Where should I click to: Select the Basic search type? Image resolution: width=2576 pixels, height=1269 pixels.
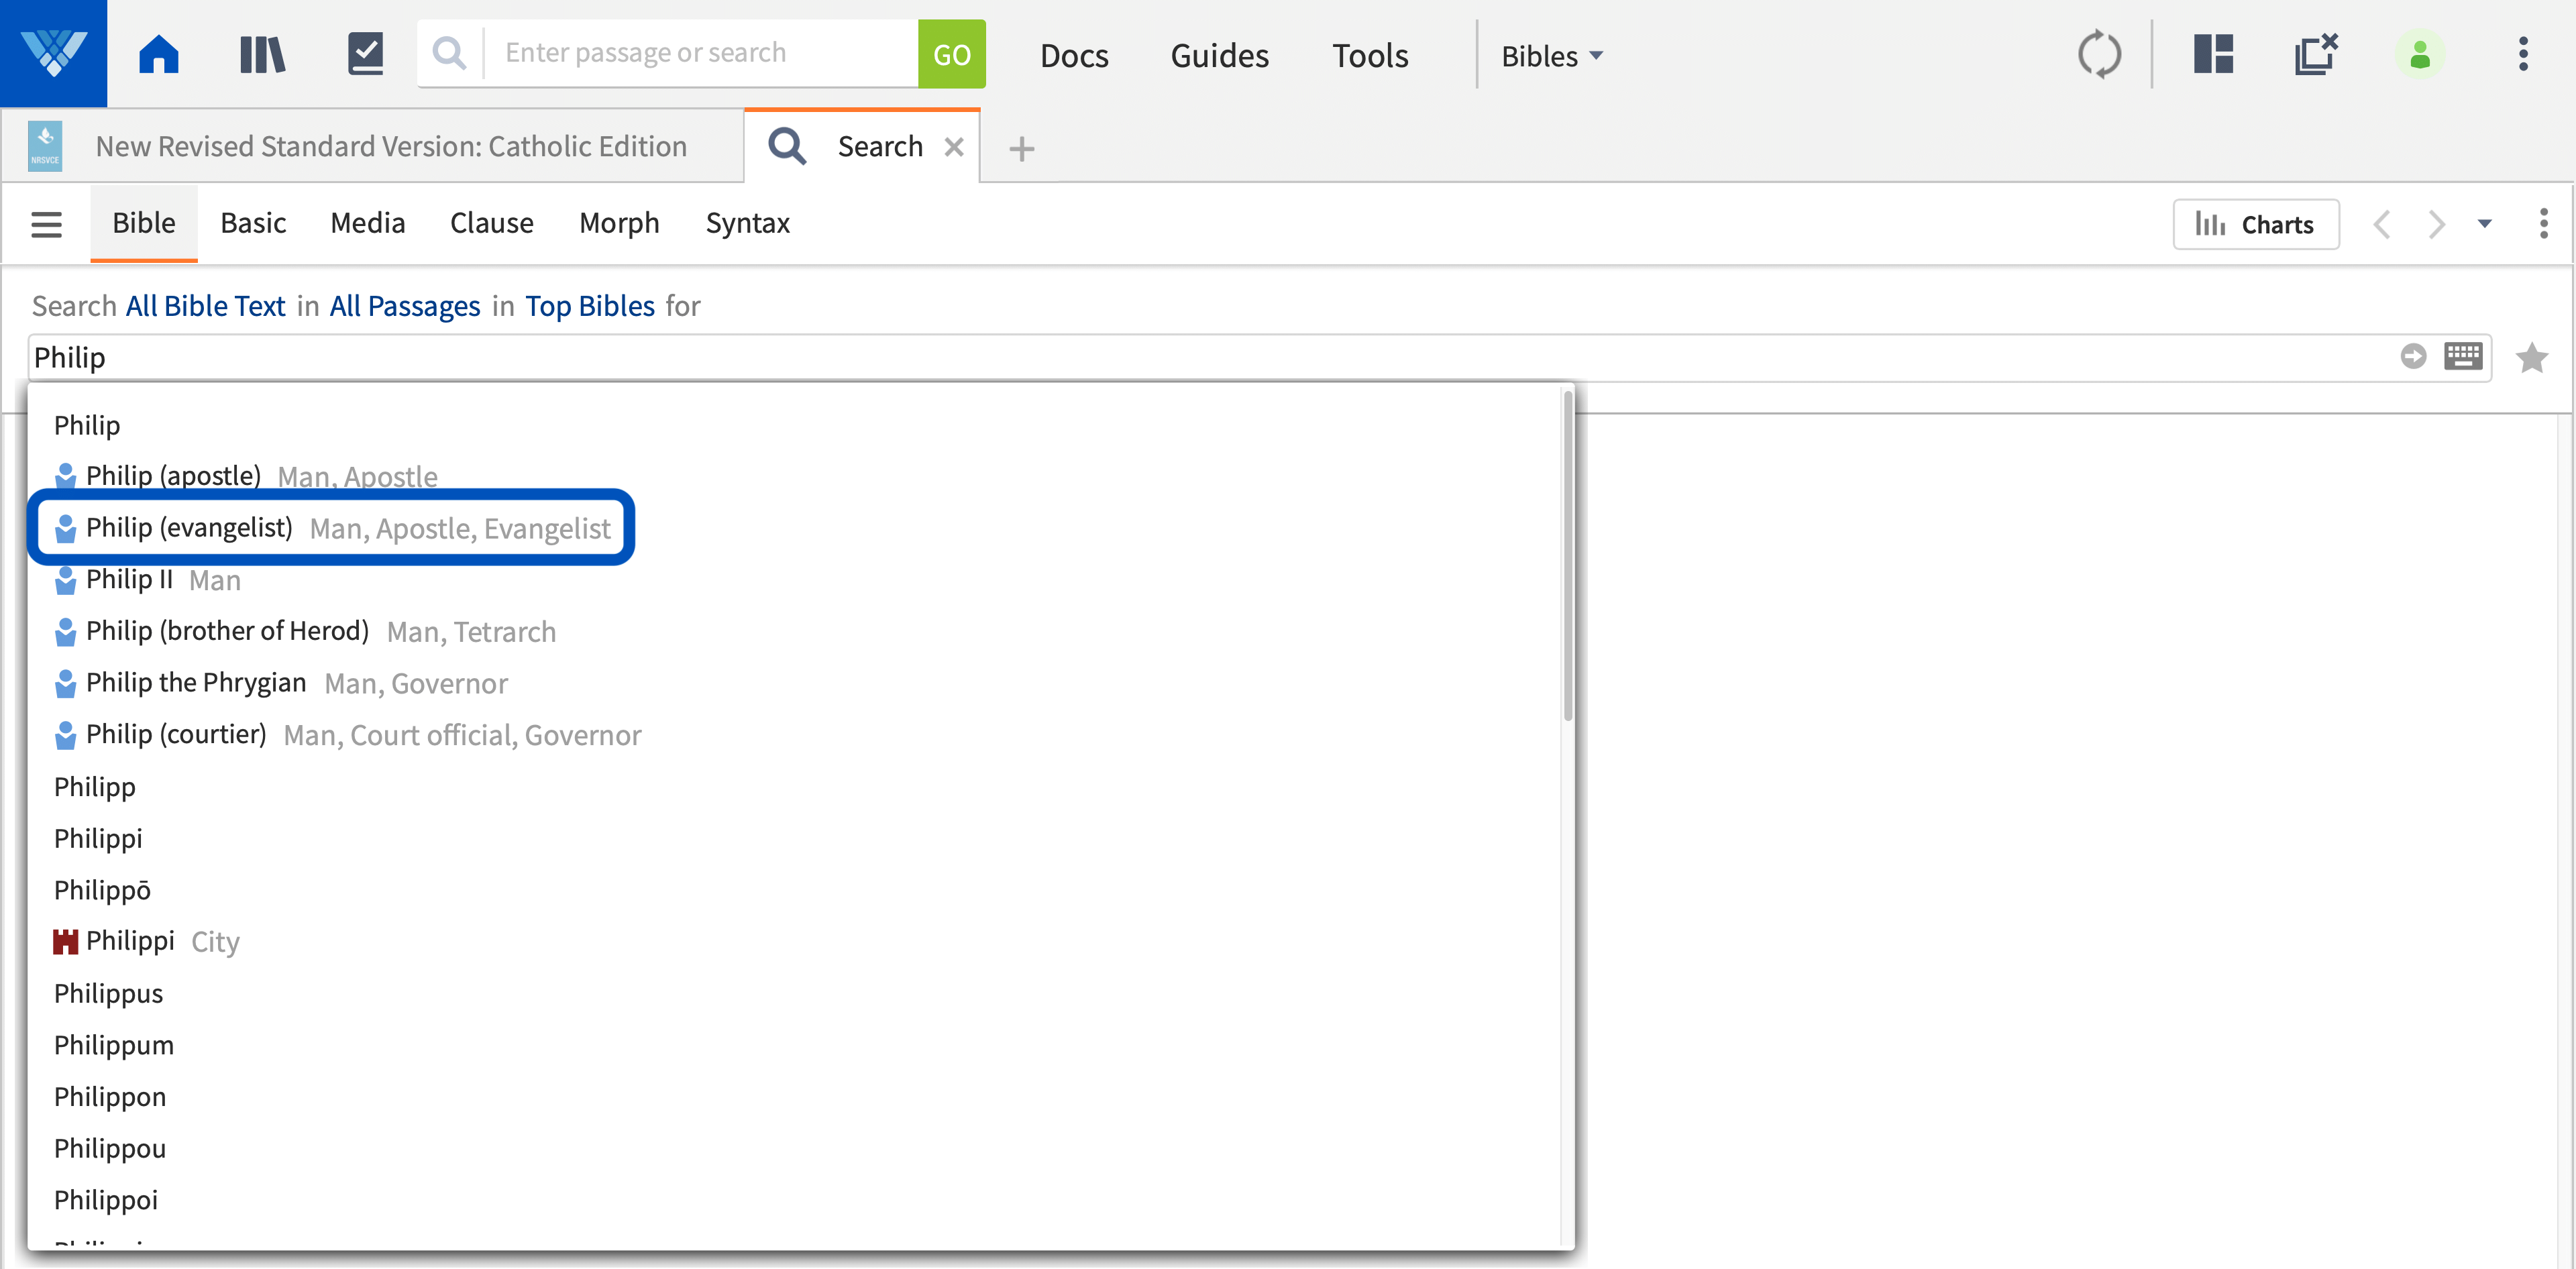click(x=253, y=223)
